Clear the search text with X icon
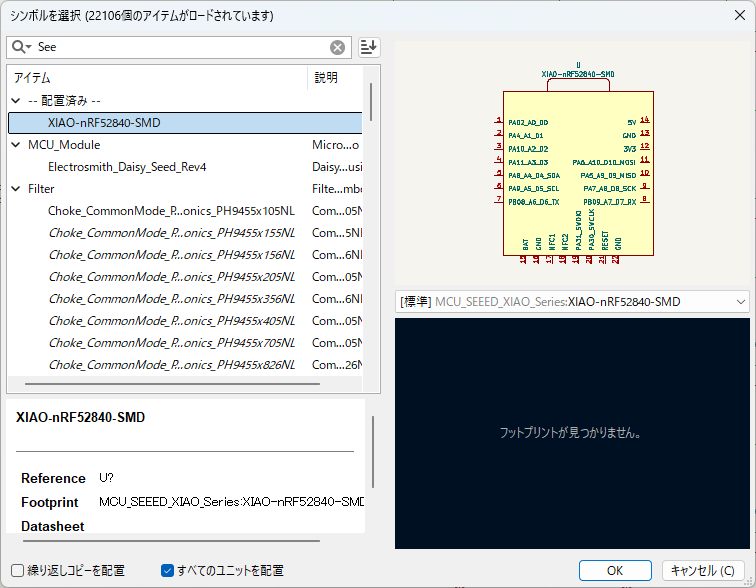Viewport: 756px width, 588px height. pos(338,47)
